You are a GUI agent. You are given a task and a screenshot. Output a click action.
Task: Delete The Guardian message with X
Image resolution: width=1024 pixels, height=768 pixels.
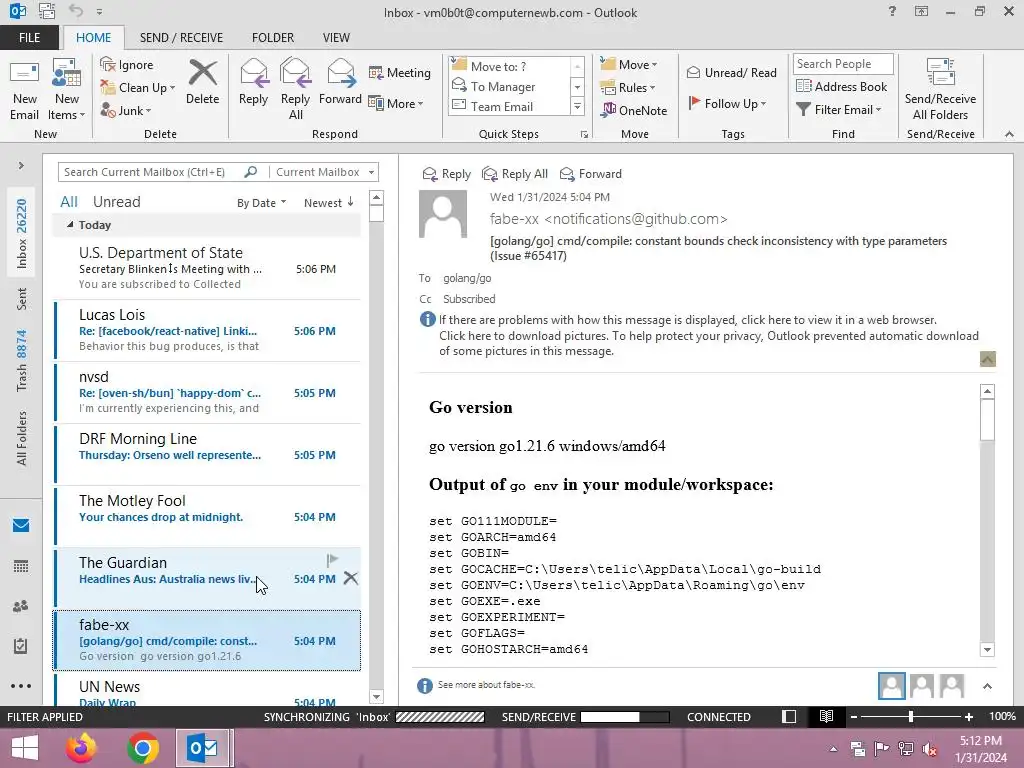pyautogui.click(x=351, y=578)
